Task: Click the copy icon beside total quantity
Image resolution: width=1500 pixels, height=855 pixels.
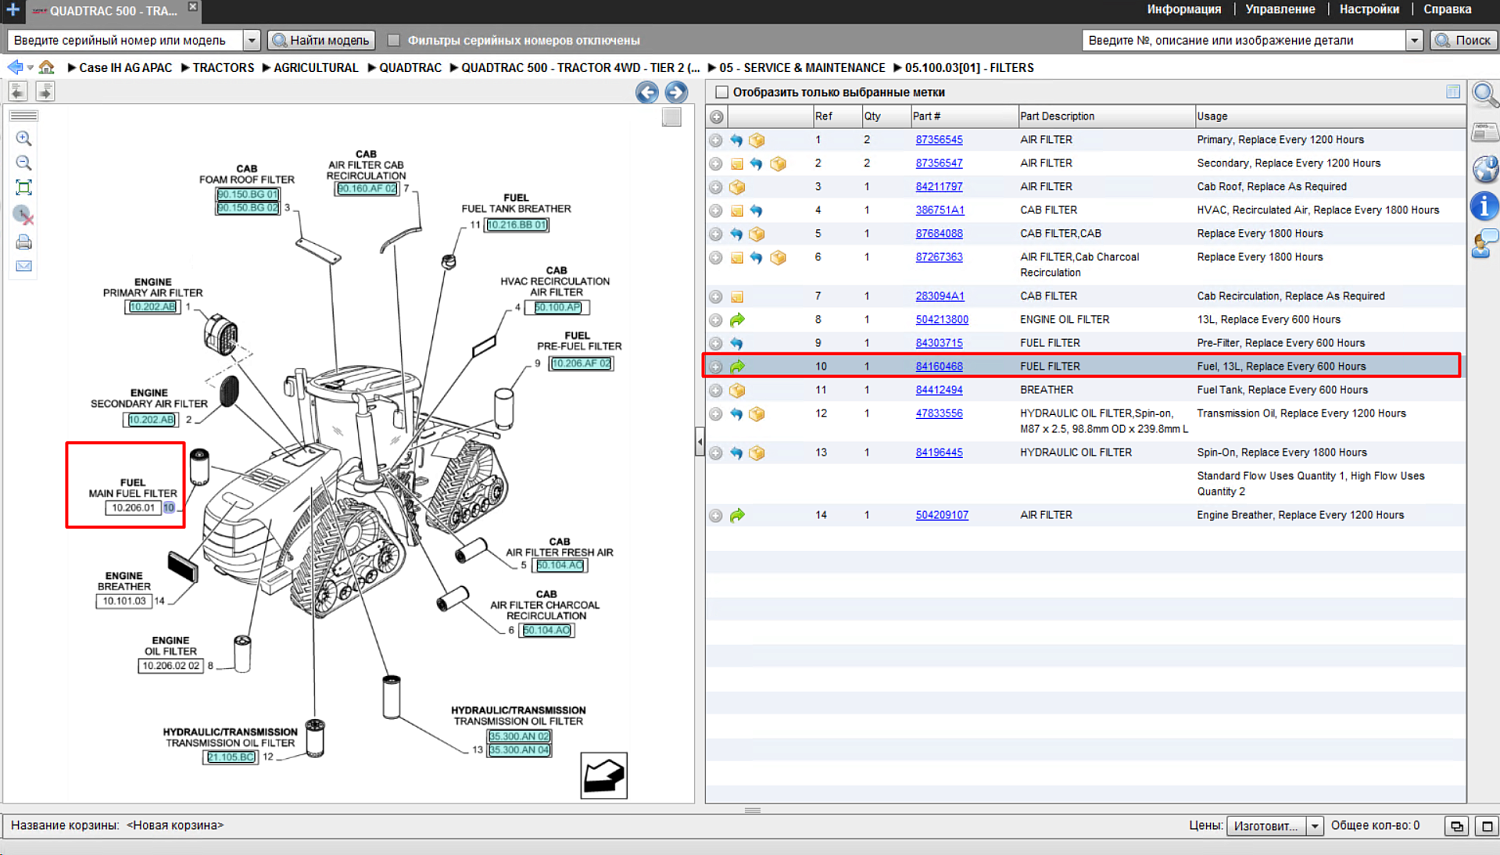Action: (x=1457, y=826)
